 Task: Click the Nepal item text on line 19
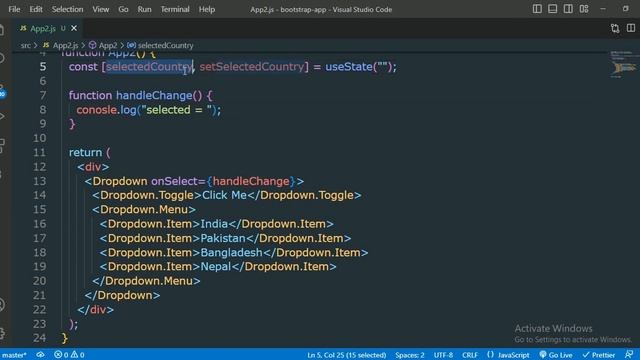point(216,267)
